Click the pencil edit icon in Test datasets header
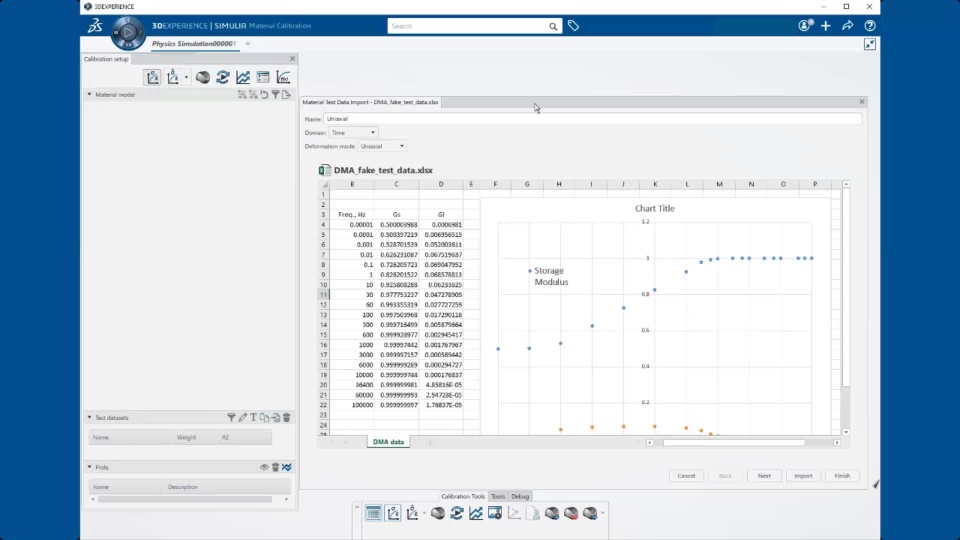The image size is (960, 540). [242, 418]
